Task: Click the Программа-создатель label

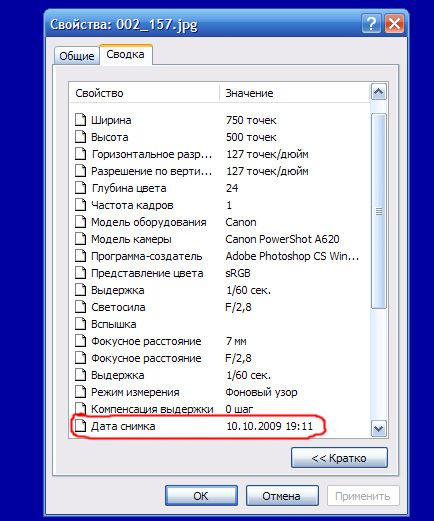Action: pyautogui.click(x=147, y=256)
